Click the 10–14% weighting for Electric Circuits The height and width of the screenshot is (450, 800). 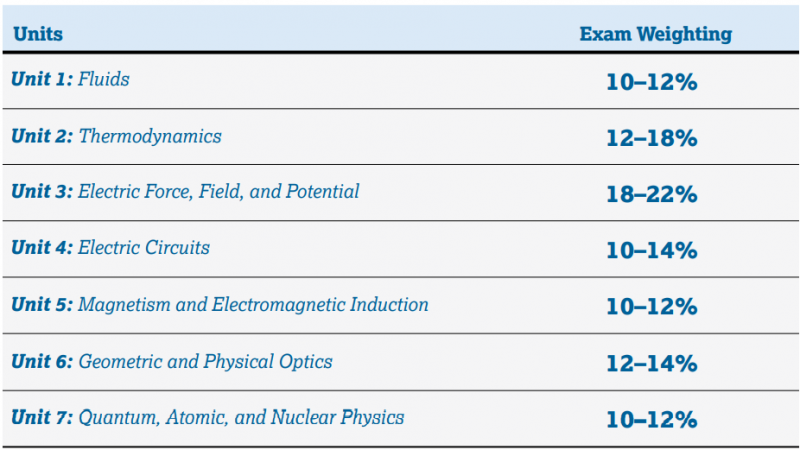click(x=652, y=251)
